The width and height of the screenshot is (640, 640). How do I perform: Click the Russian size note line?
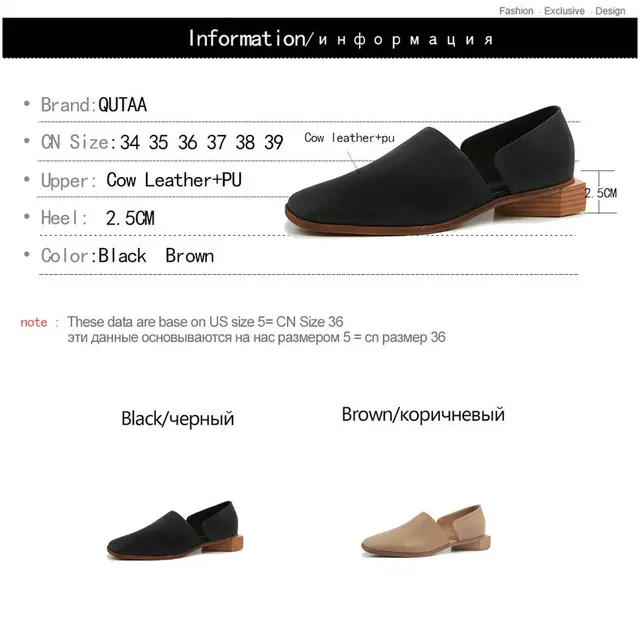click(256, 338)
